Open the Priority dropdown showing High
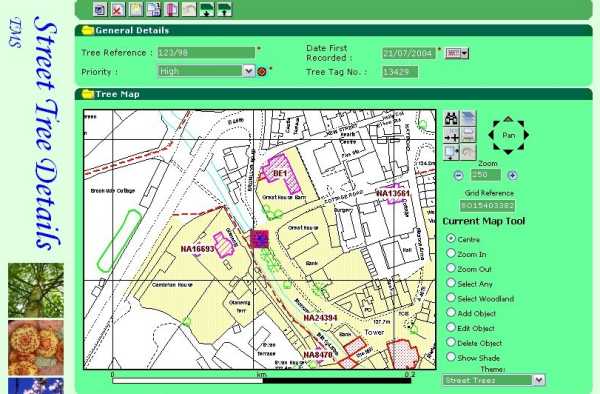Viewport: 600px width, 394px height. (x=249, y=71)
